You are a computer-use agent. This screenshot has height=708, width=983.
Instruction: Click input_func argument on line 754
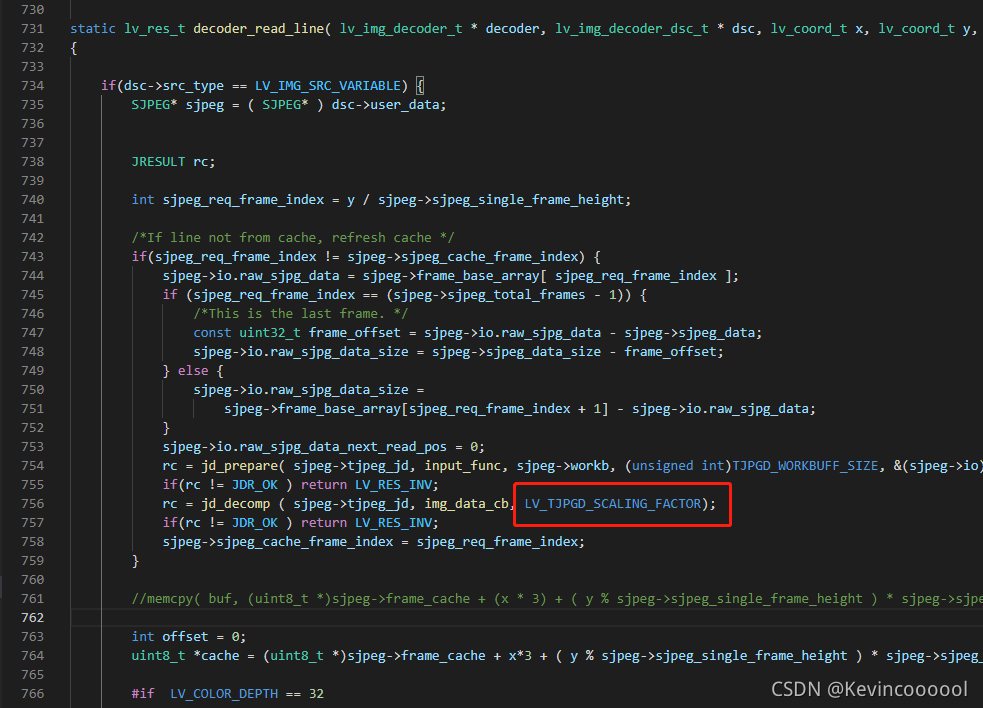pyautogui.click(x=463, y=466)
